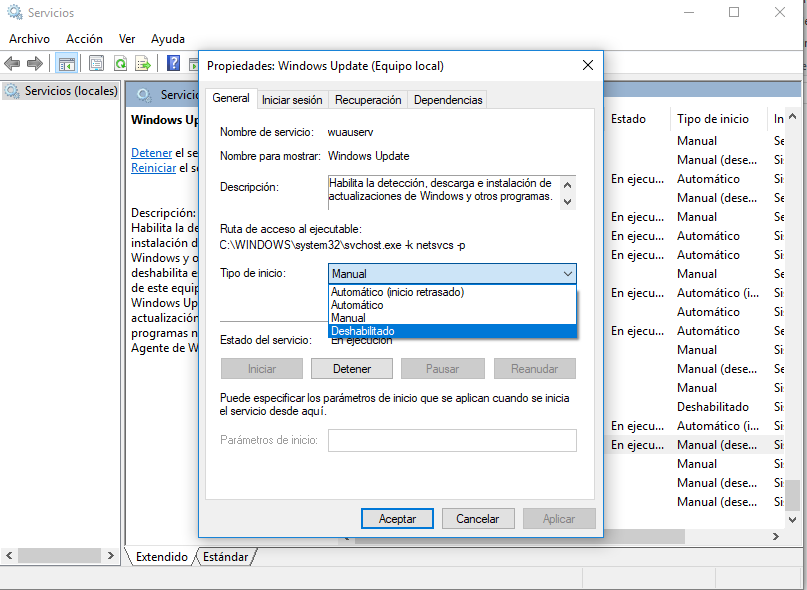Click the Export list toolbar icon

click(x=143, y=64)
